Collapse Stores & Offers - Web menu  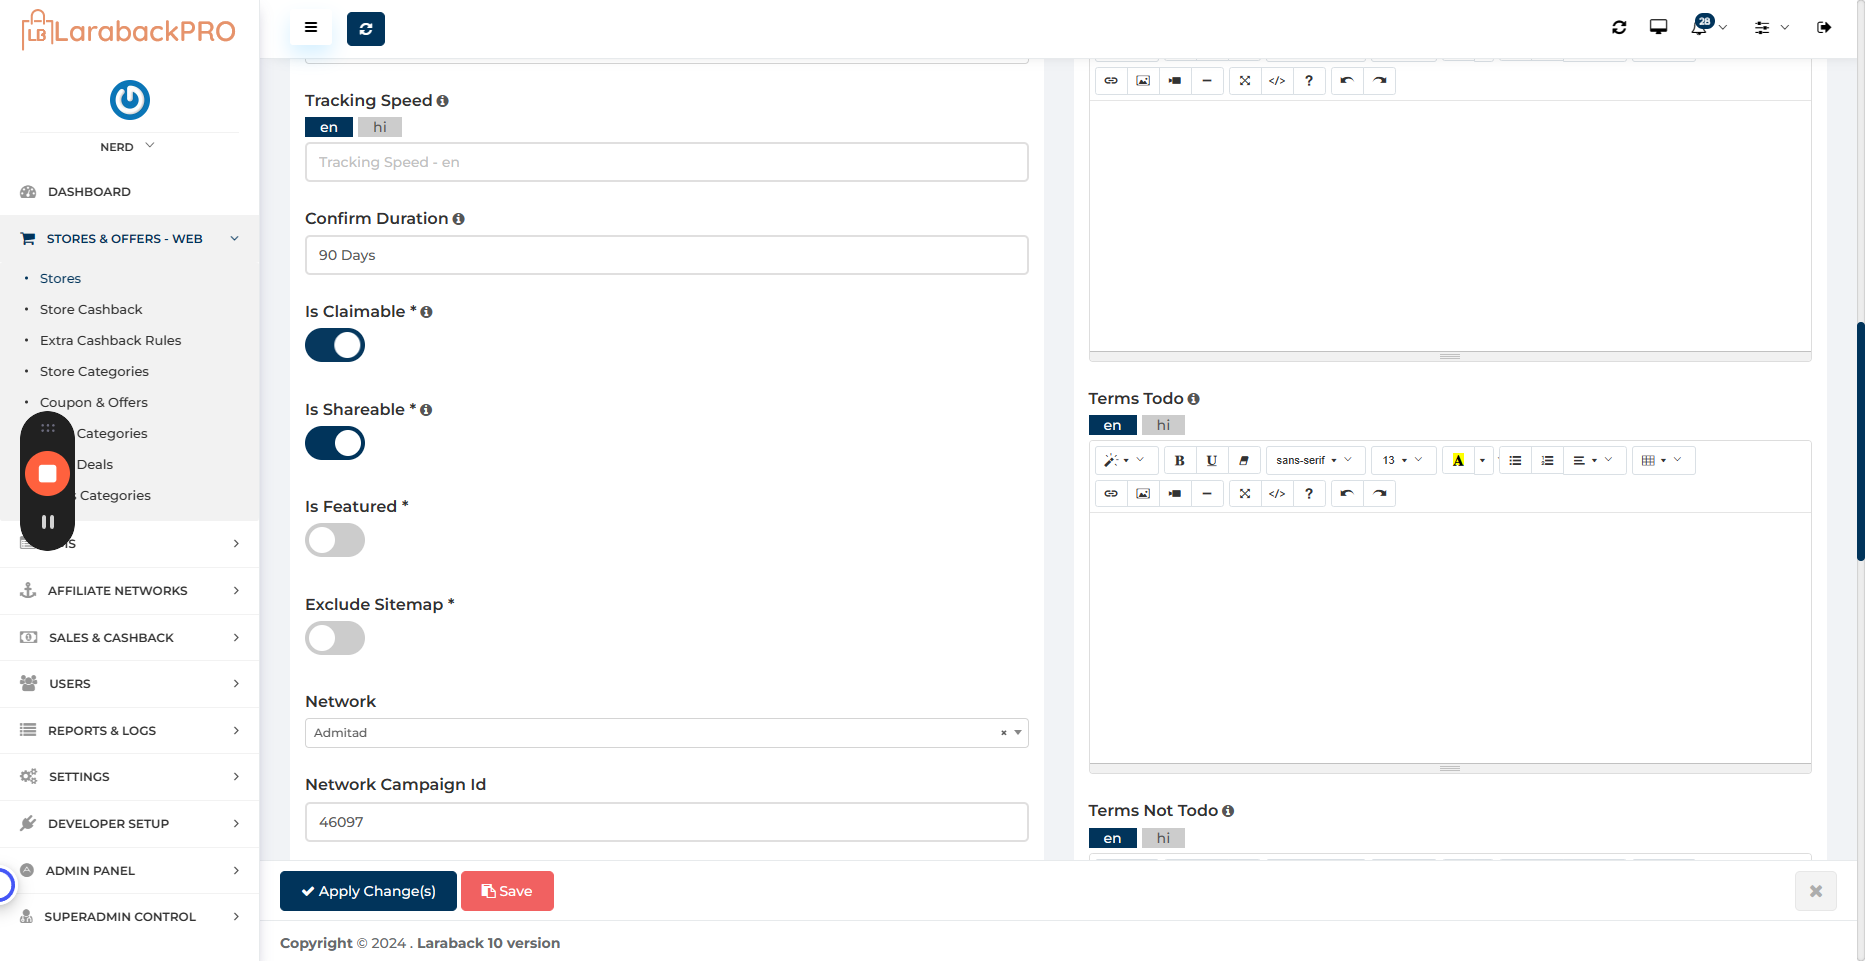130,239
